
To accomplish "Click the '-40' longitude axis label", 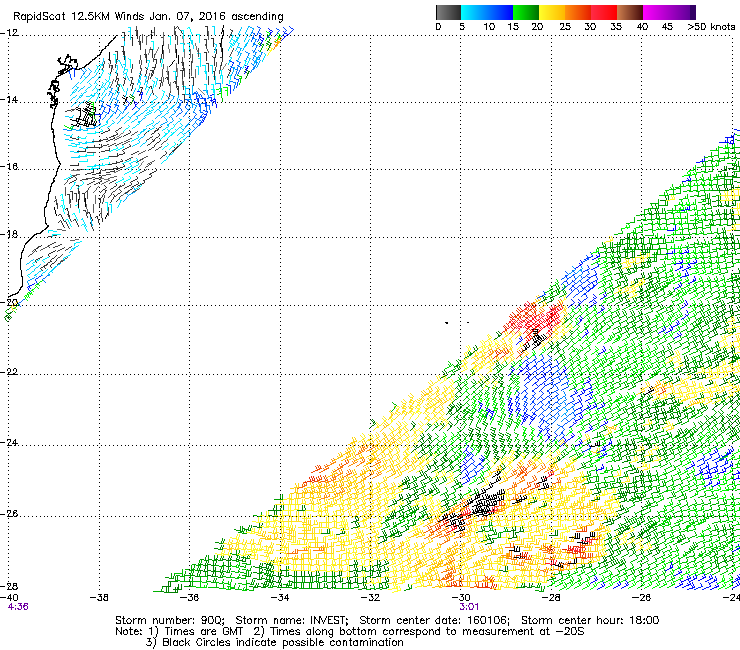I will pyautogui.click(x=9, y=598).
